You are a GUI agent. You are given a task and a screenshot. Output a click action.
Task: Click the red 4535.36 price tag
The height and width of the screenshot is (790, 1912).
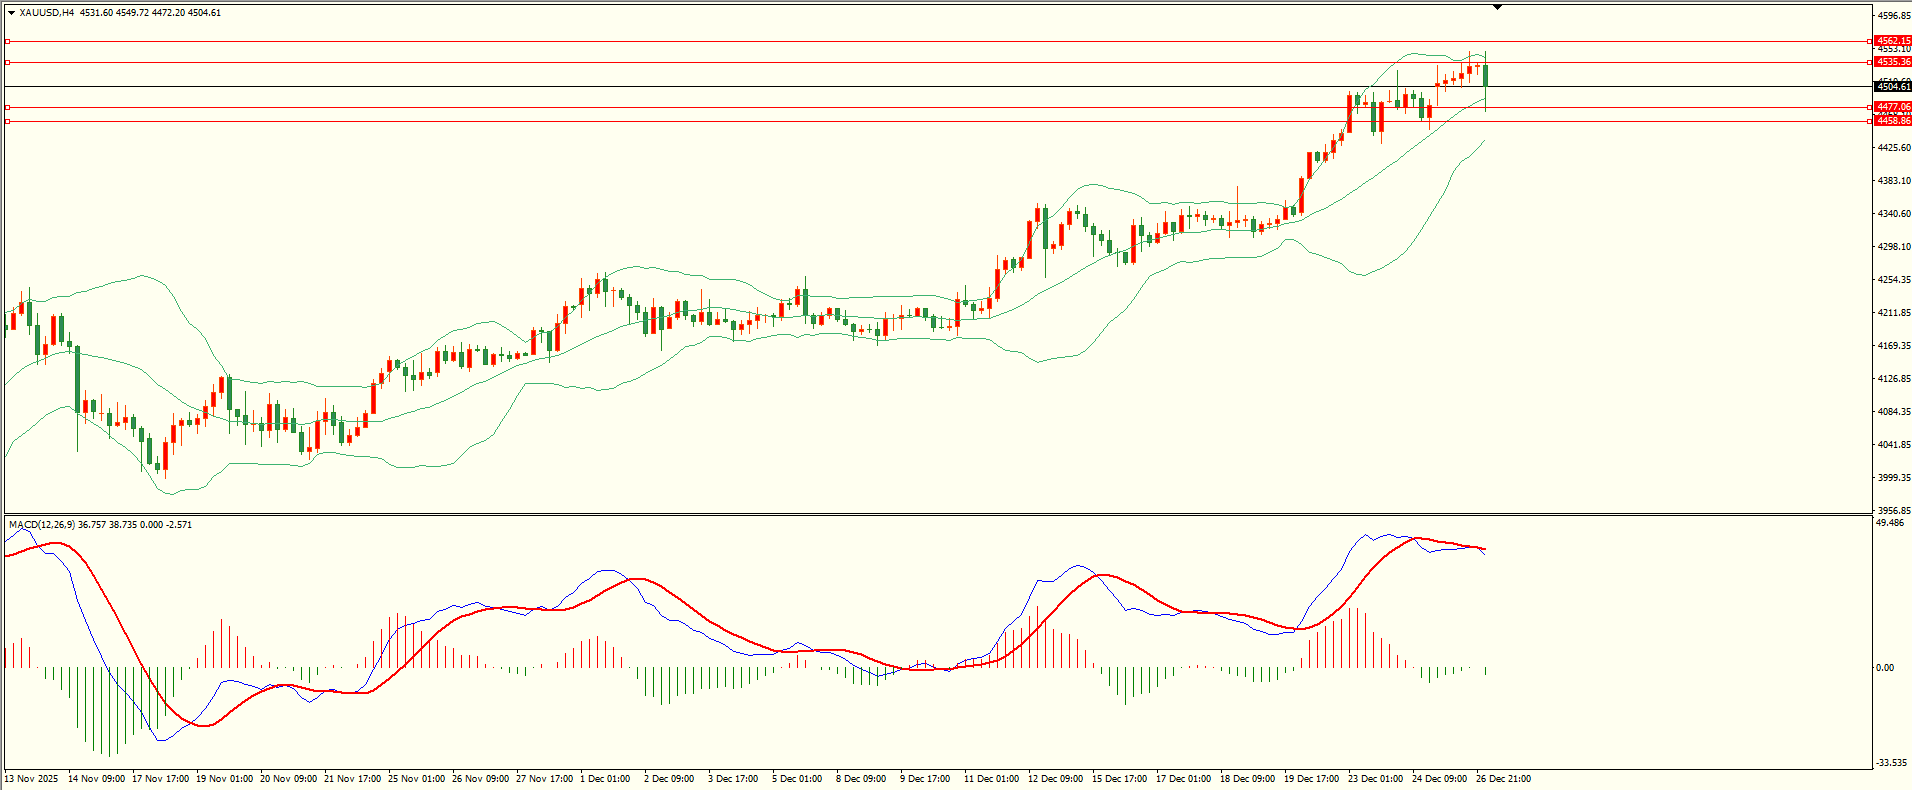click(1892, 62)
